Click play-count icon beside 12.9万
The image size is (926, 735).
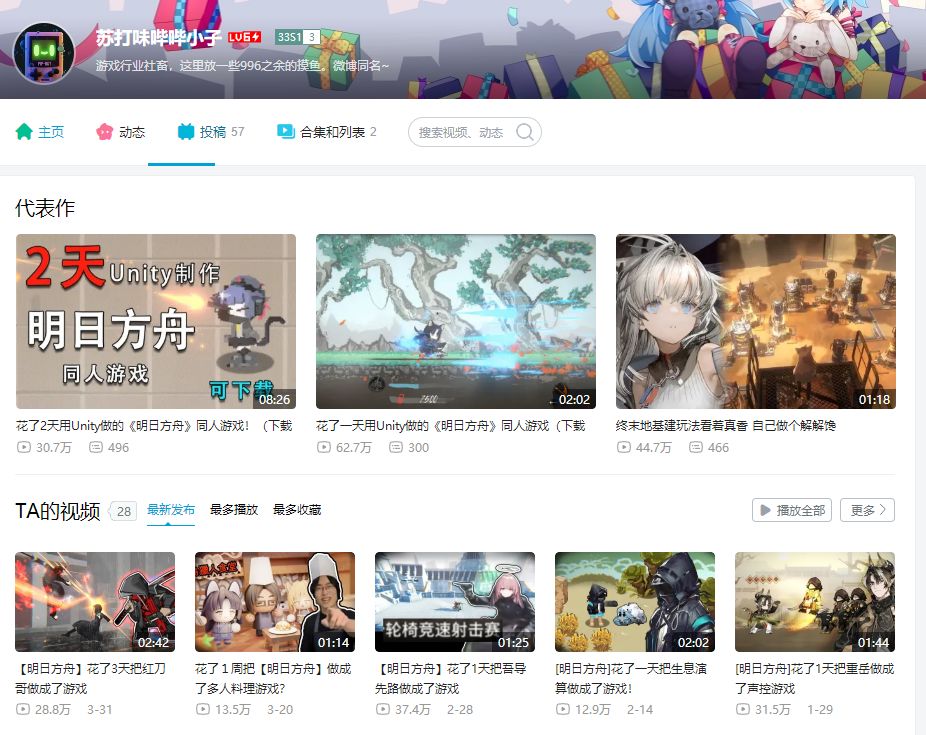pyautogui.click(x=563, y=709)
